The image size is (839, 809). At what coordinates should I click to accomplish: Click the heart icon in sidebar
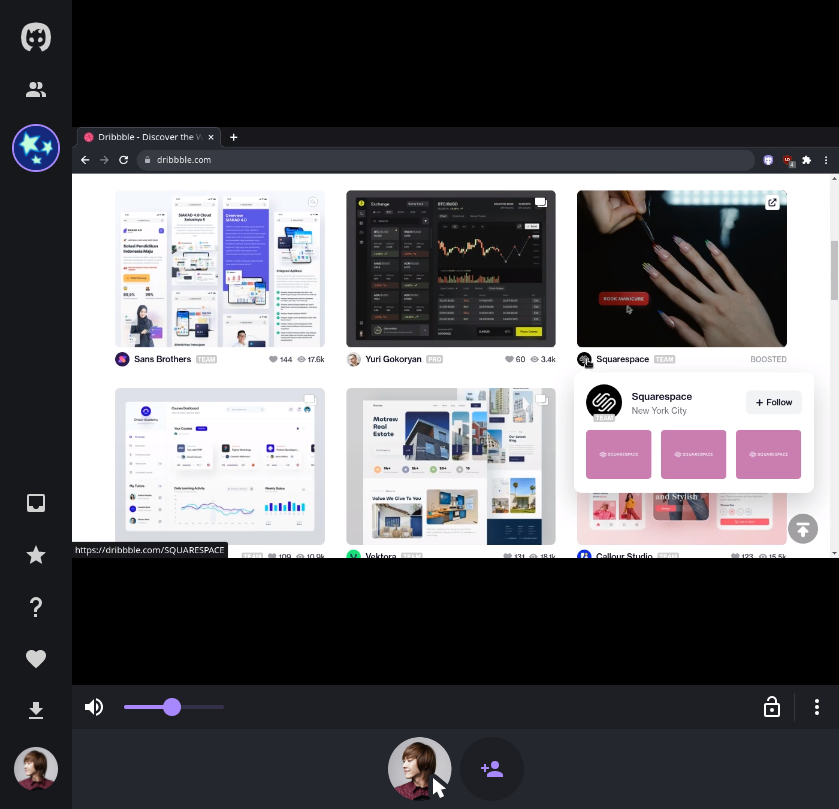coord(36,658)
